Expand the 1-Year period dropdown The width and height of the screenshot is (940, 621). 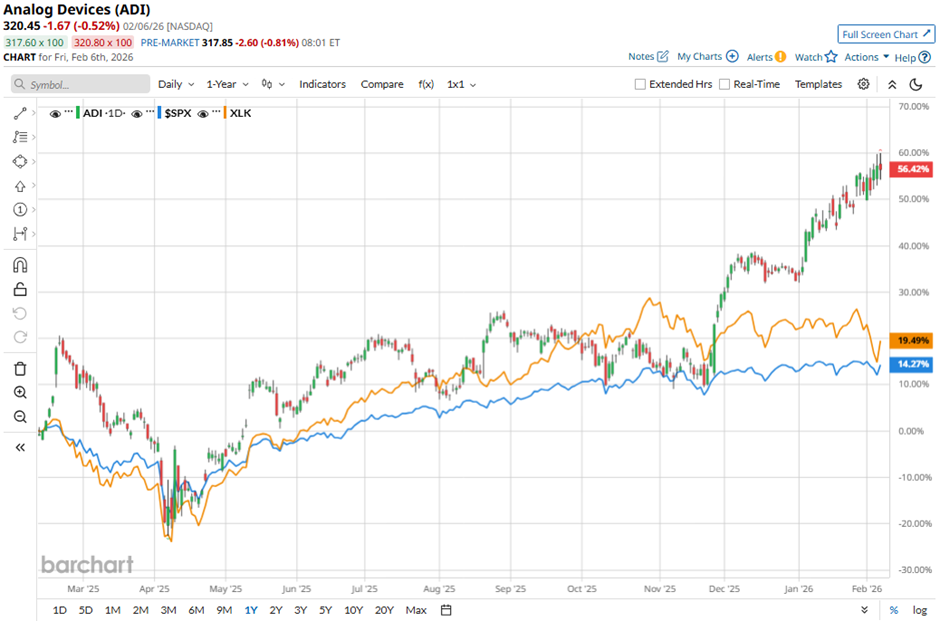pyautogui.click(x=229, y=84)
